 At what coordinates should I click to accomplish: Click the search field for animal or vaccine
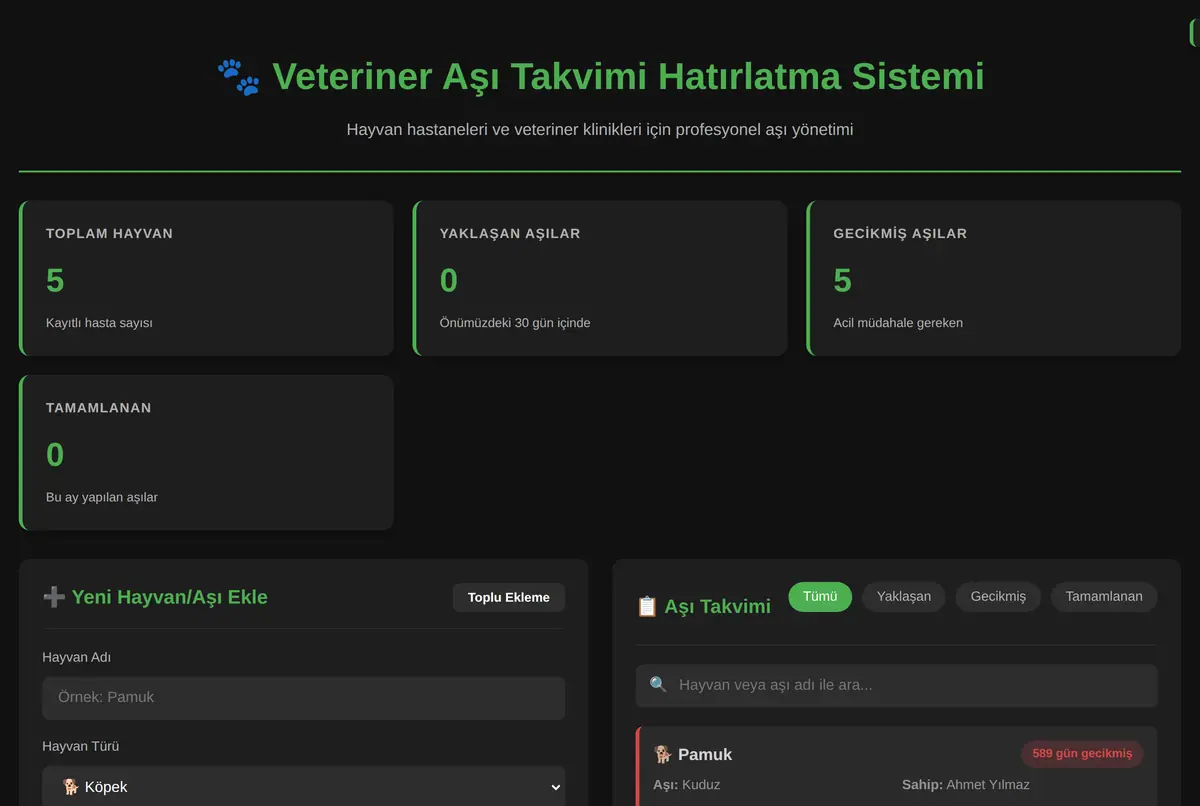pyautogui.click(x=897, y=685)
